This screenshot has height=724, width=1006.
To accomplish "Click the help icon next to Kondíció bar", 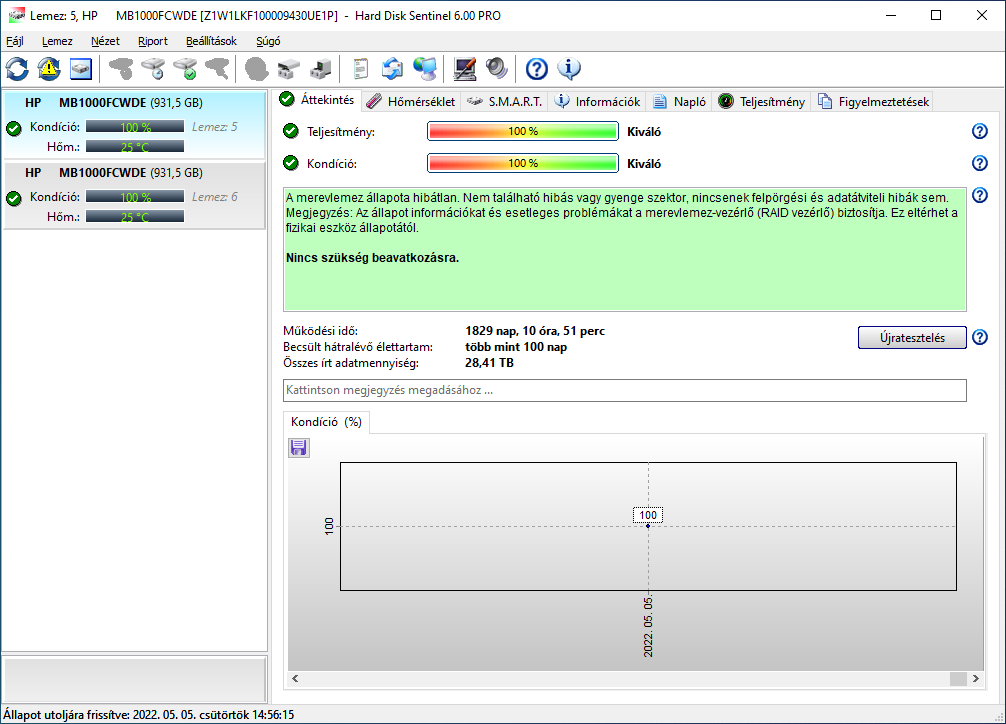I will tap(980, 163).
